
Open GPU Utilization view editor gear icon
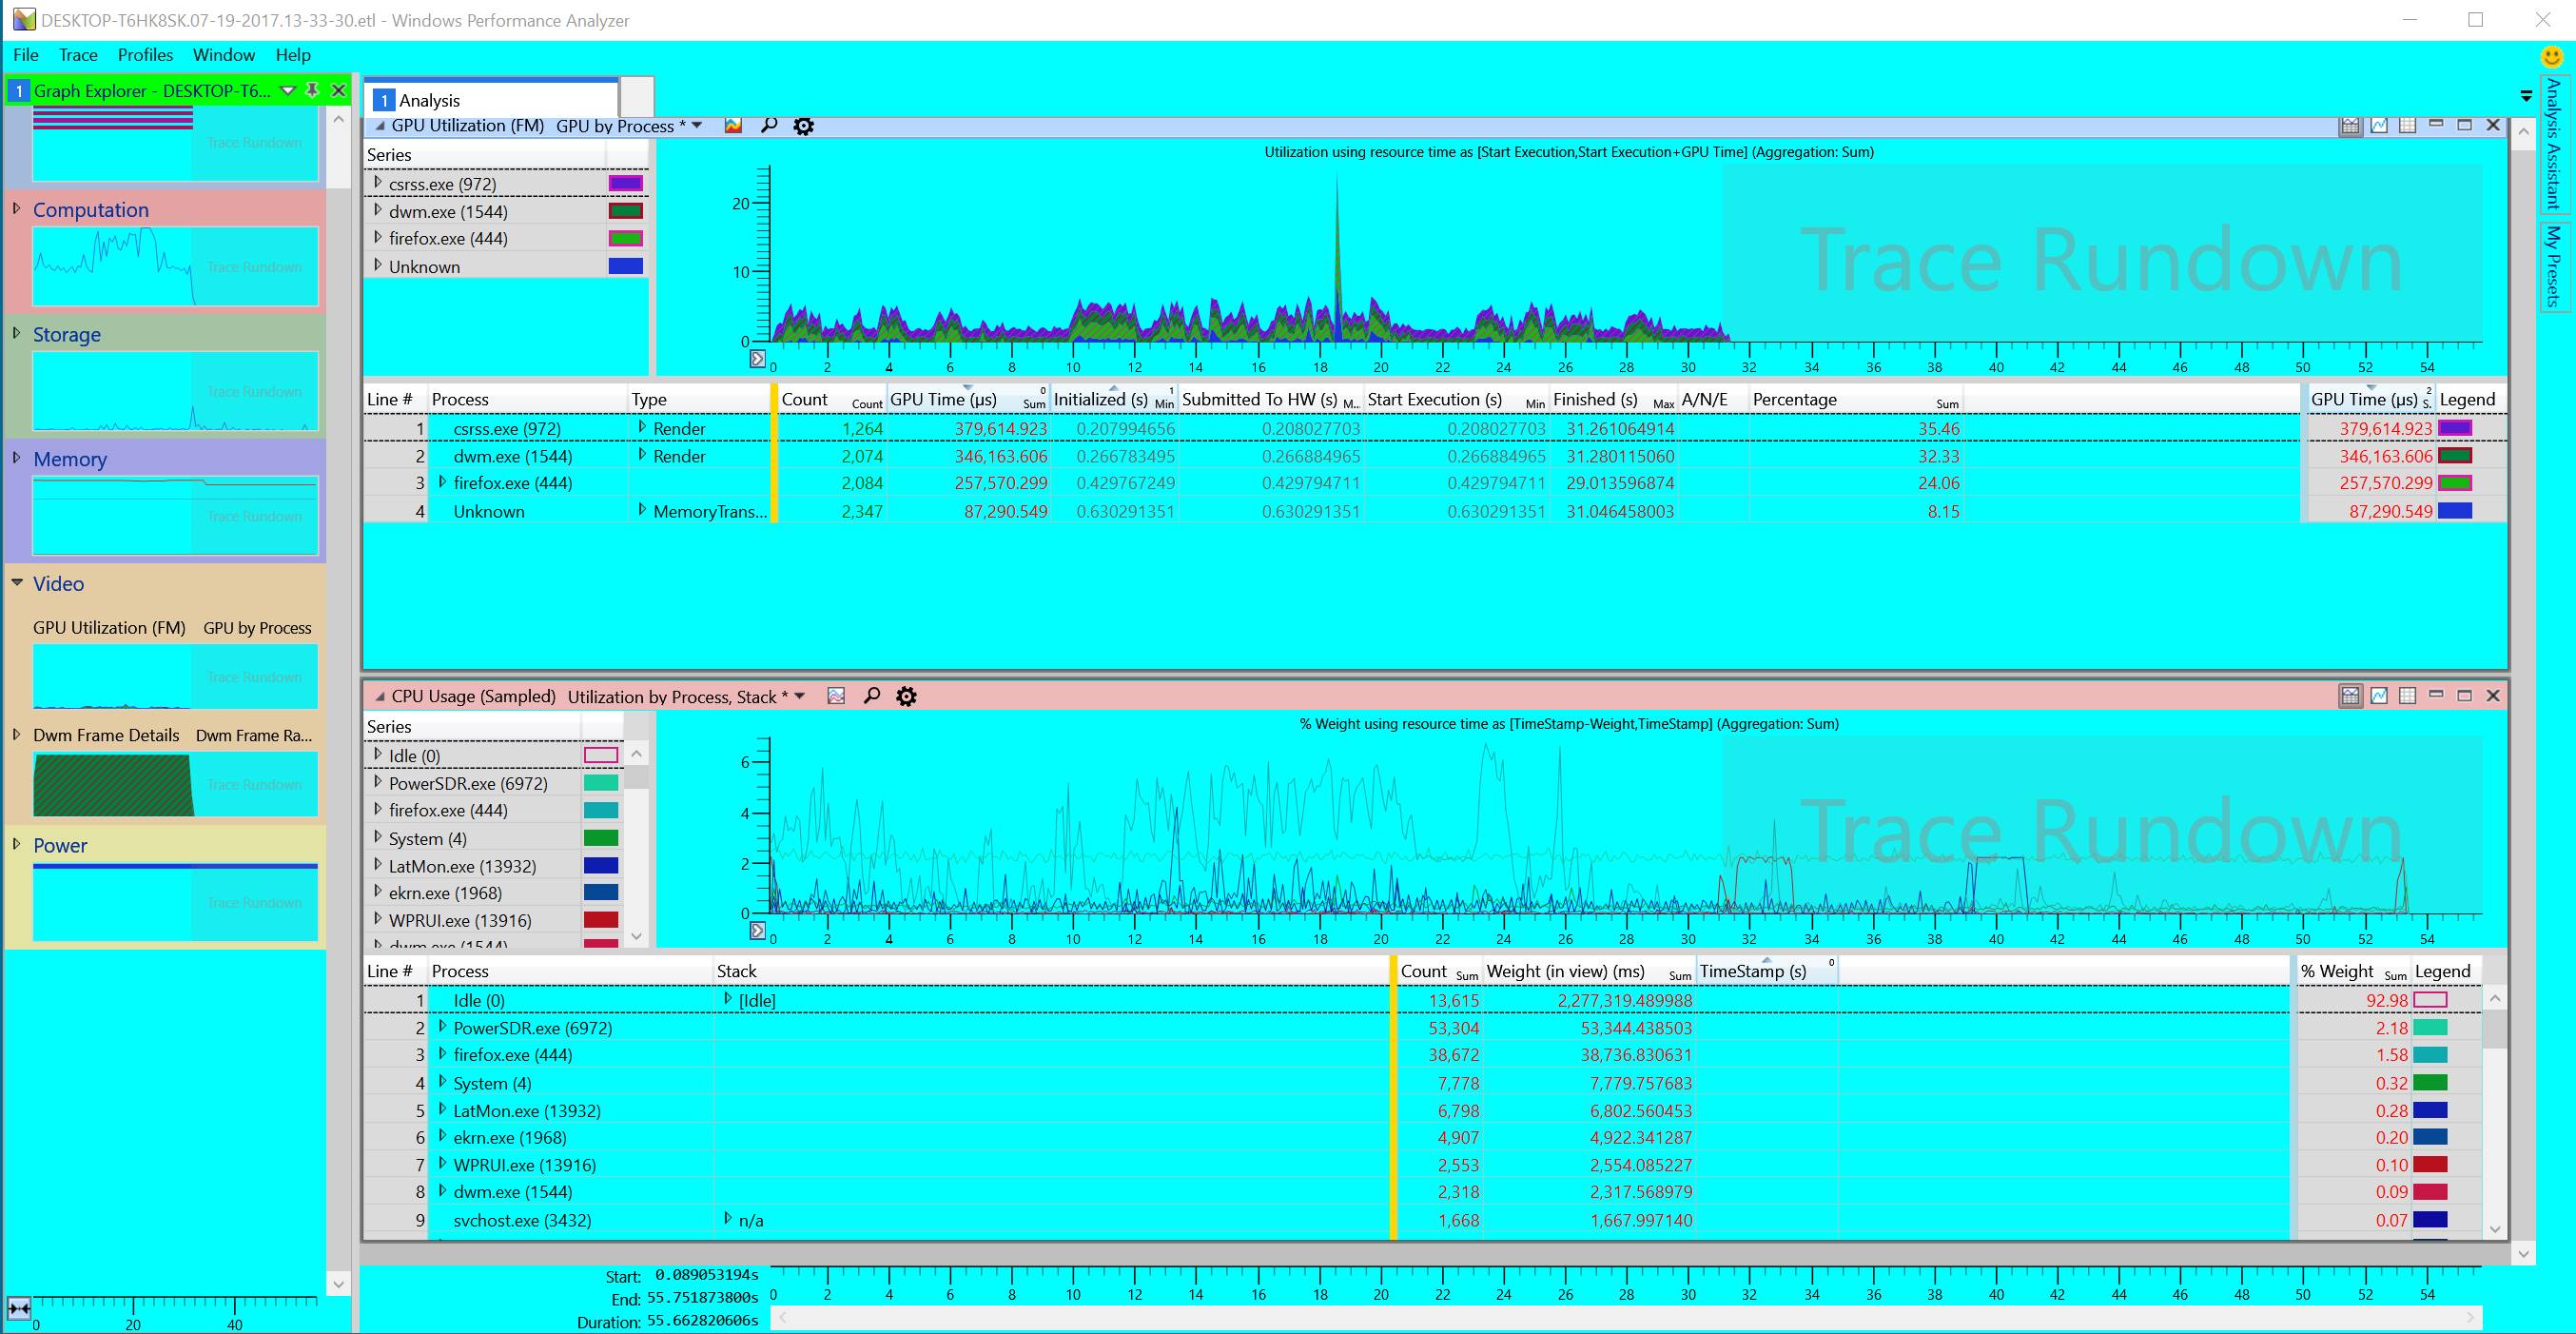(x=803, y=126)
